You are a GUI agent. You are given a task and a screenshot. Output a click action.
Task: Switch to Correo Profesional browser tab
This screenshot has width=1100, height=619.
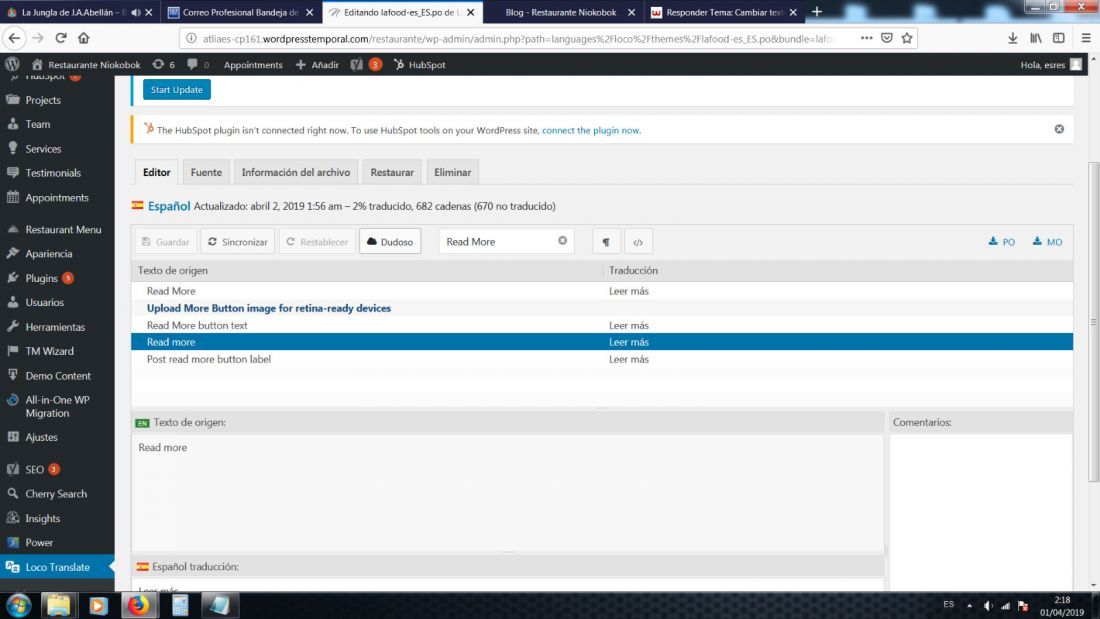point(240,12)
